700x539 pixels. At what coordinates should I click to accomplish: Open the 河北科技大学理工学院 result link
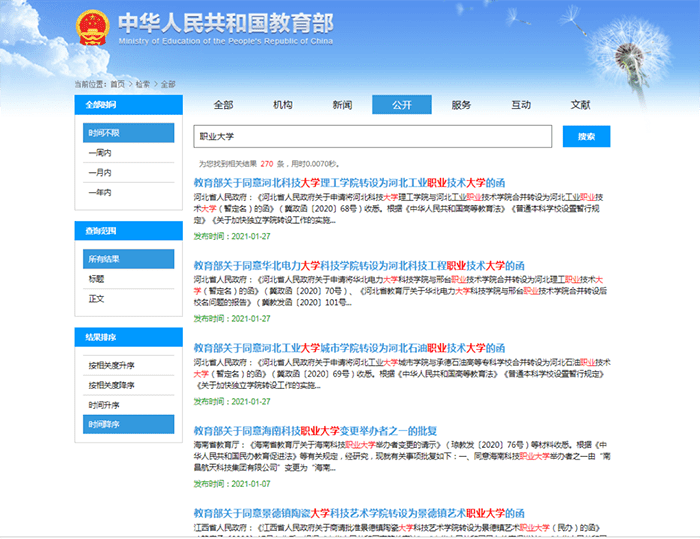(x=349, y=182)
